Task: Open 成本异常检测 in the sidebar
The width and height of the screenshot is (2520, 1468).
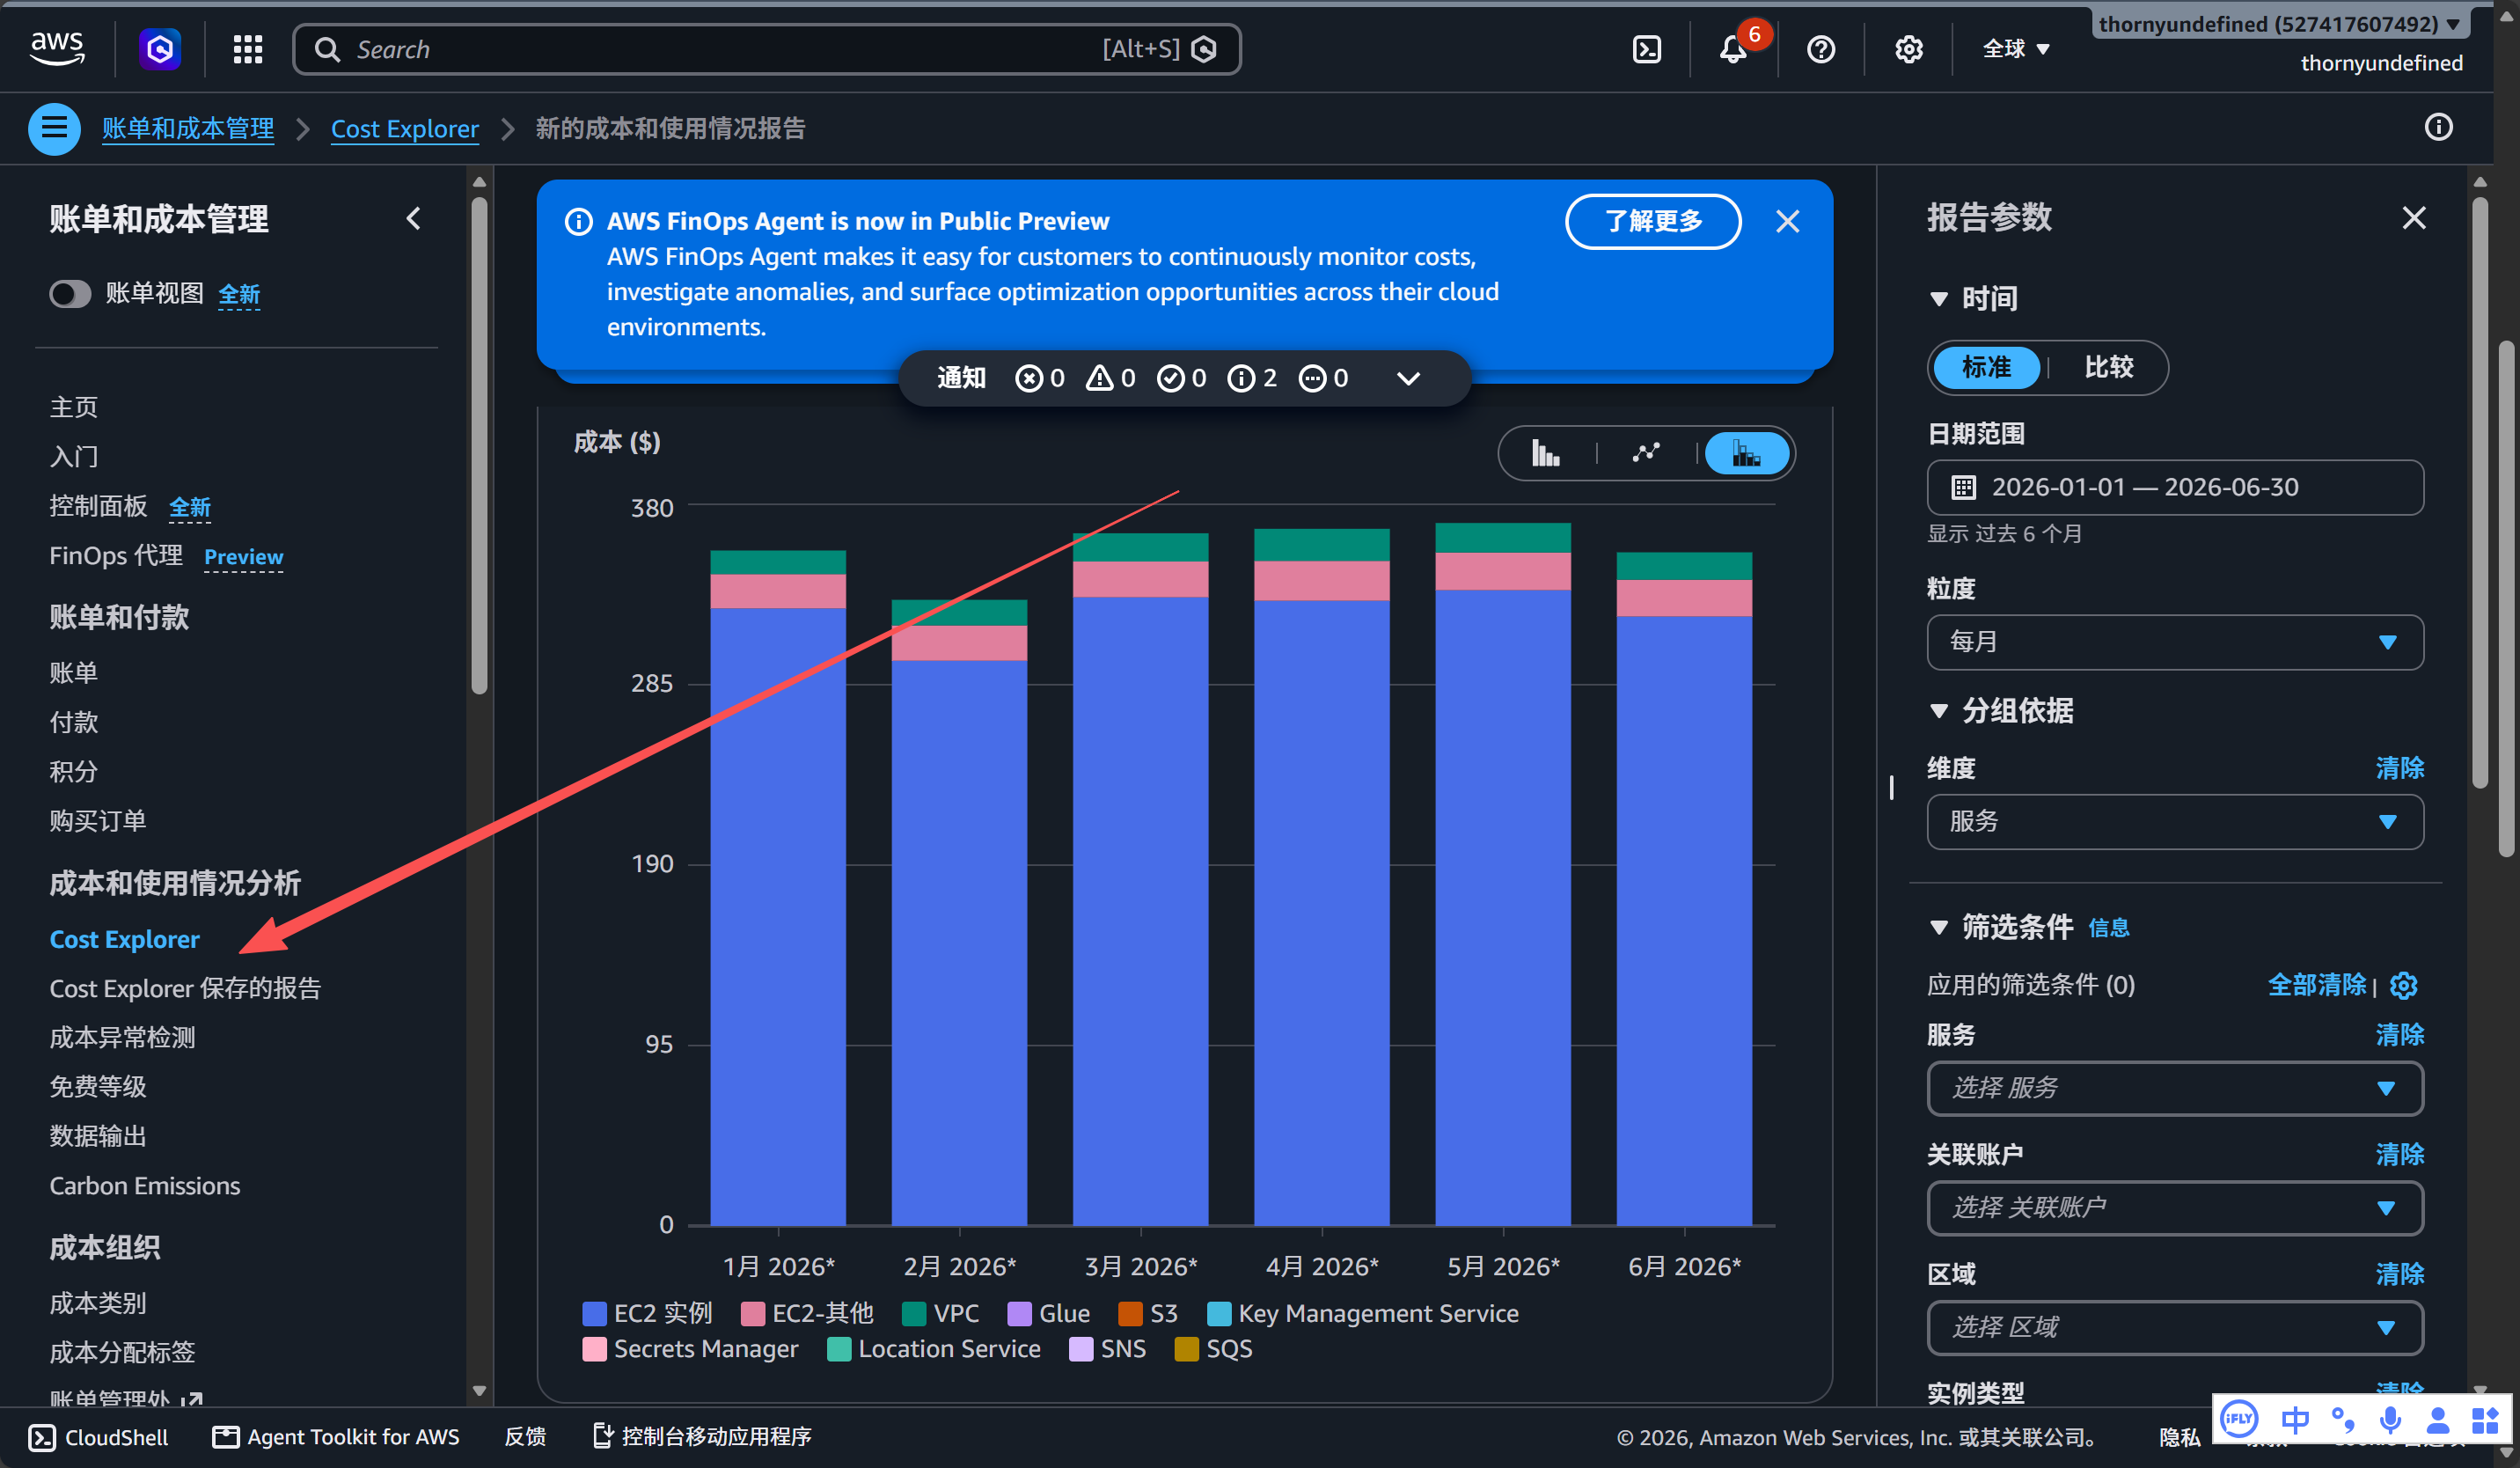Action: pos(122,1038)
